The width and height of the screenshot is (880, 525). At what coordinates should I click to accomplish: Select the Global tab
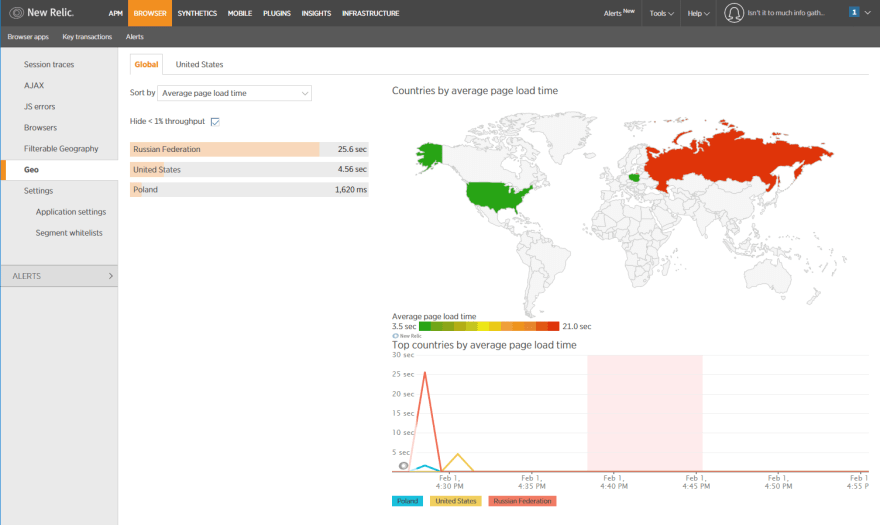click(146, 64)
